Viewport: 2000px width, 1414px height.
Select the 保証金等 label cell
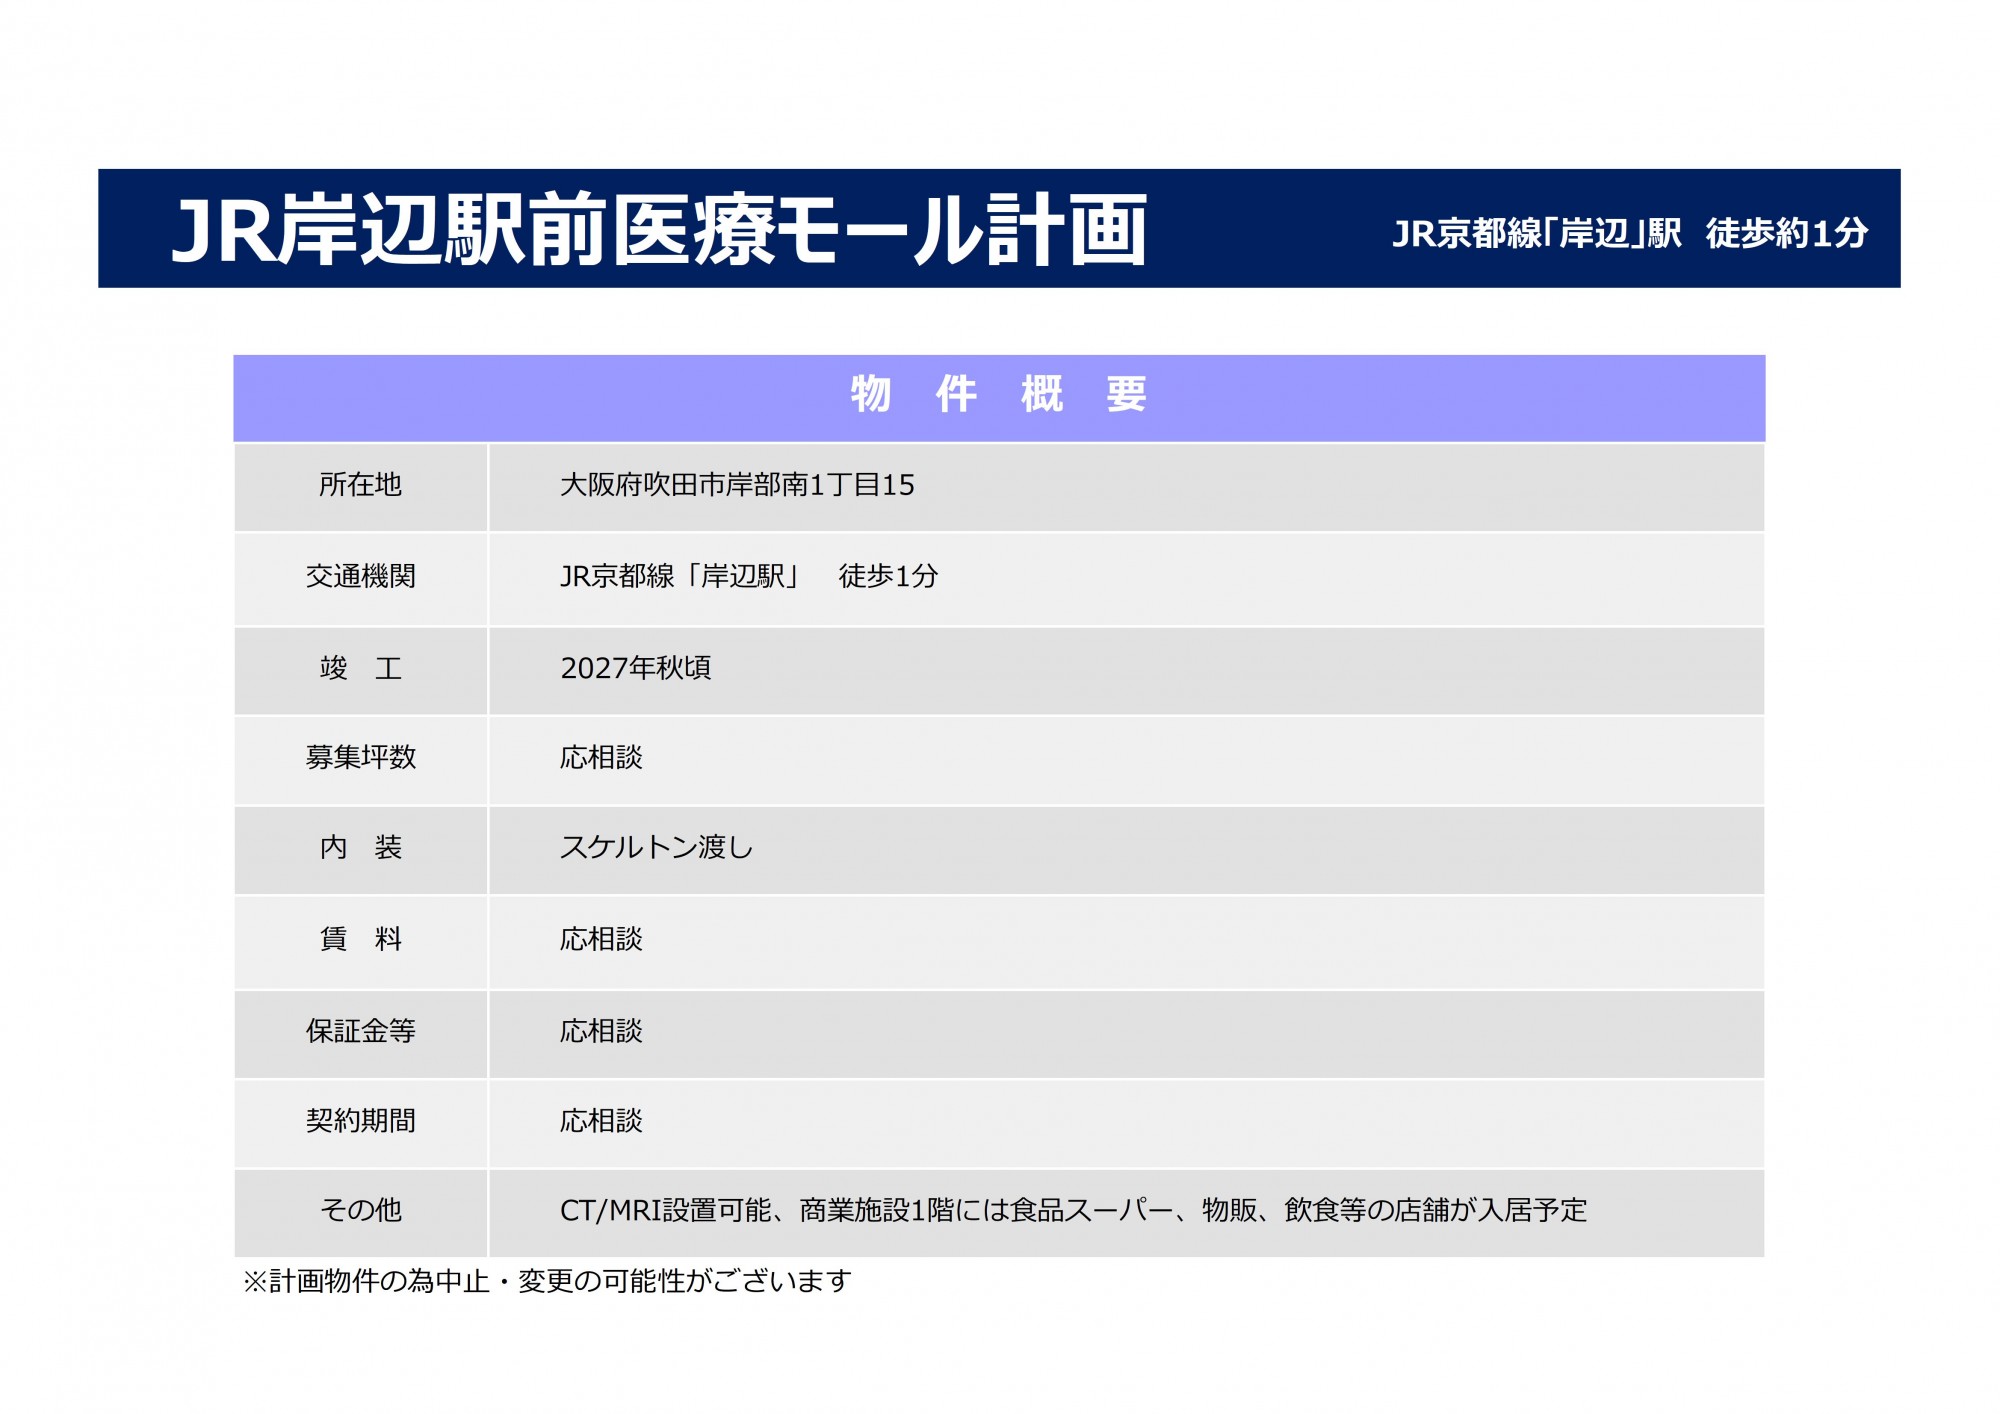360,1031
